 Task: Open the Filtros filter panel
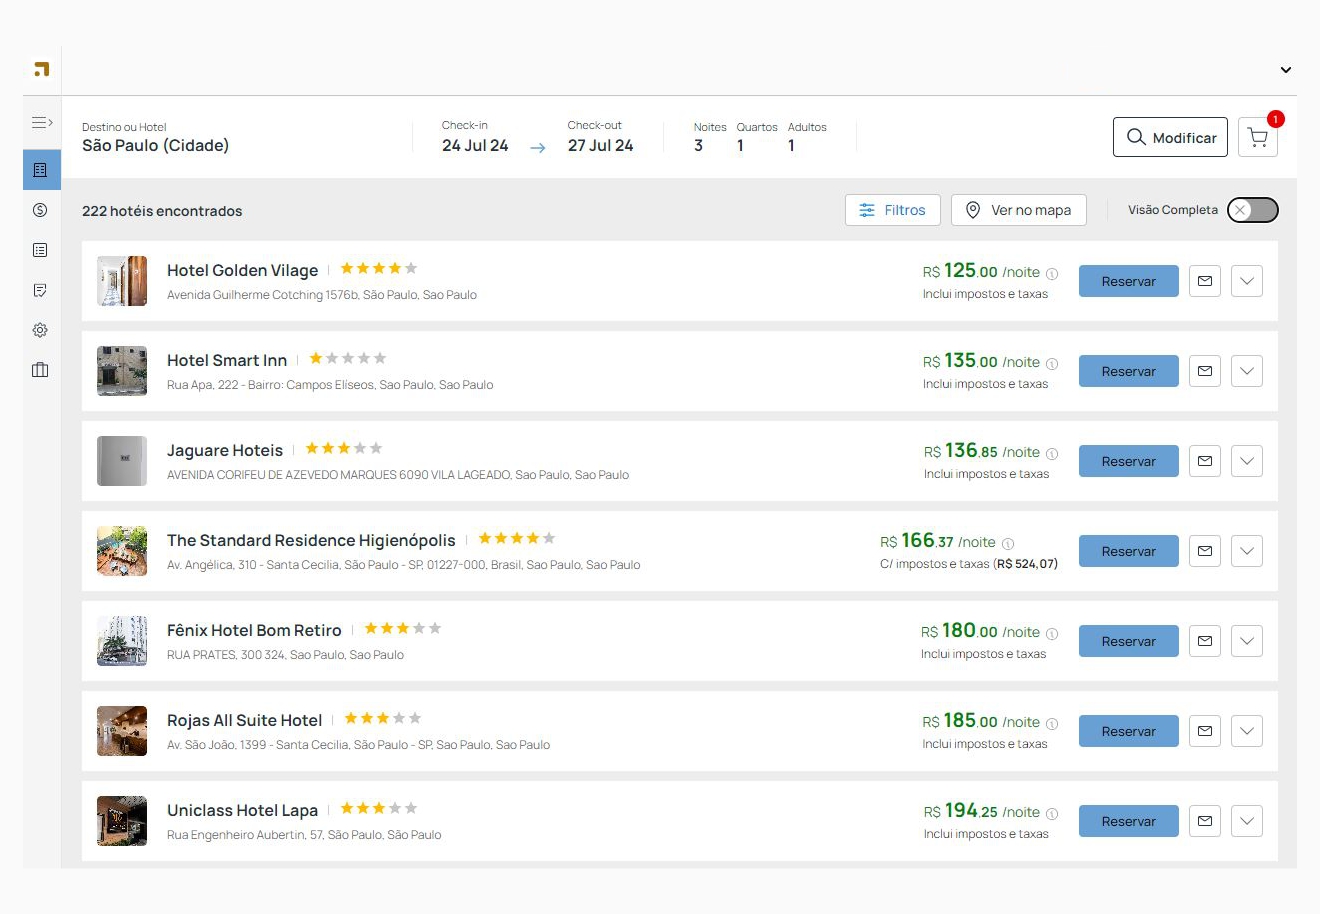(892, 210)
